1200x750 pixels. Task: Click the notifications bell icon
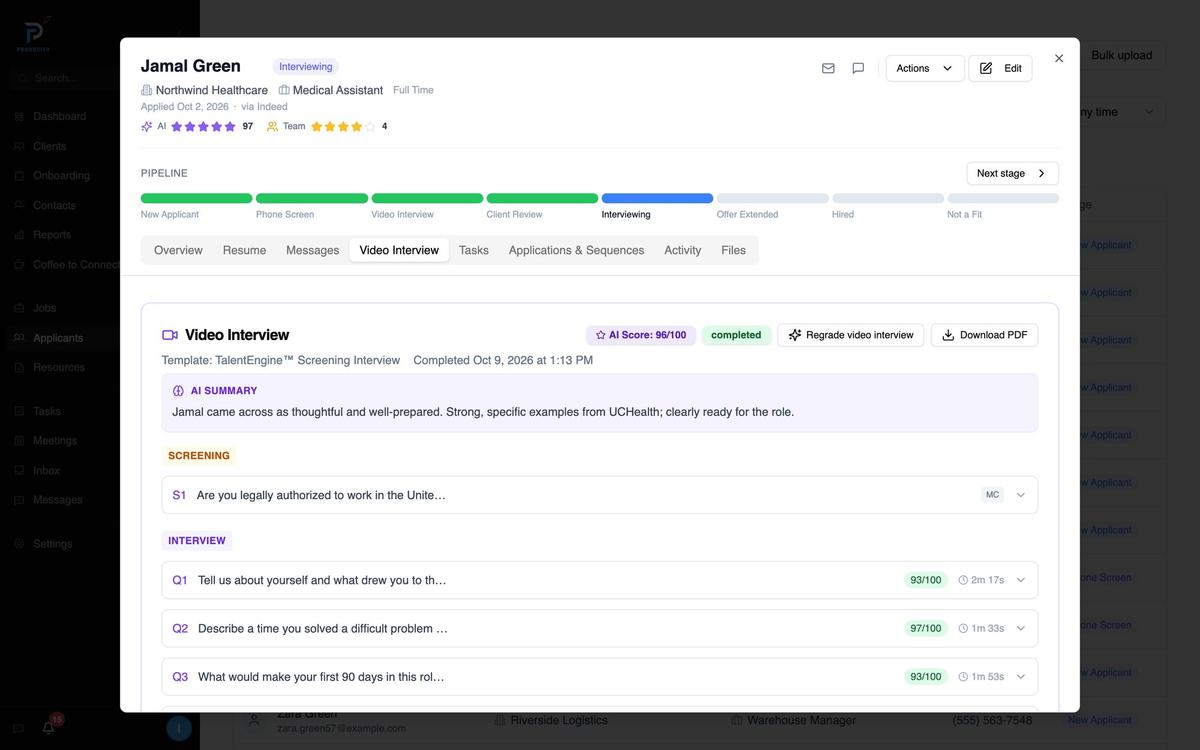click(x=48, y=728)
